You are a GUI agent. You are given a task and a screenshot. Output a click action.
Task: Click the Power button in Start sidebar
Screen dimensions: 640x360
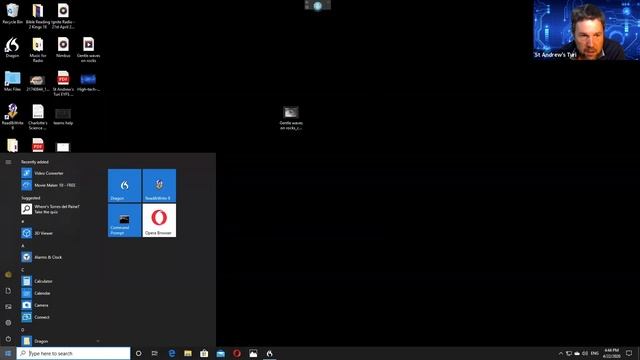pyautogui.click(x=8, y=339)
